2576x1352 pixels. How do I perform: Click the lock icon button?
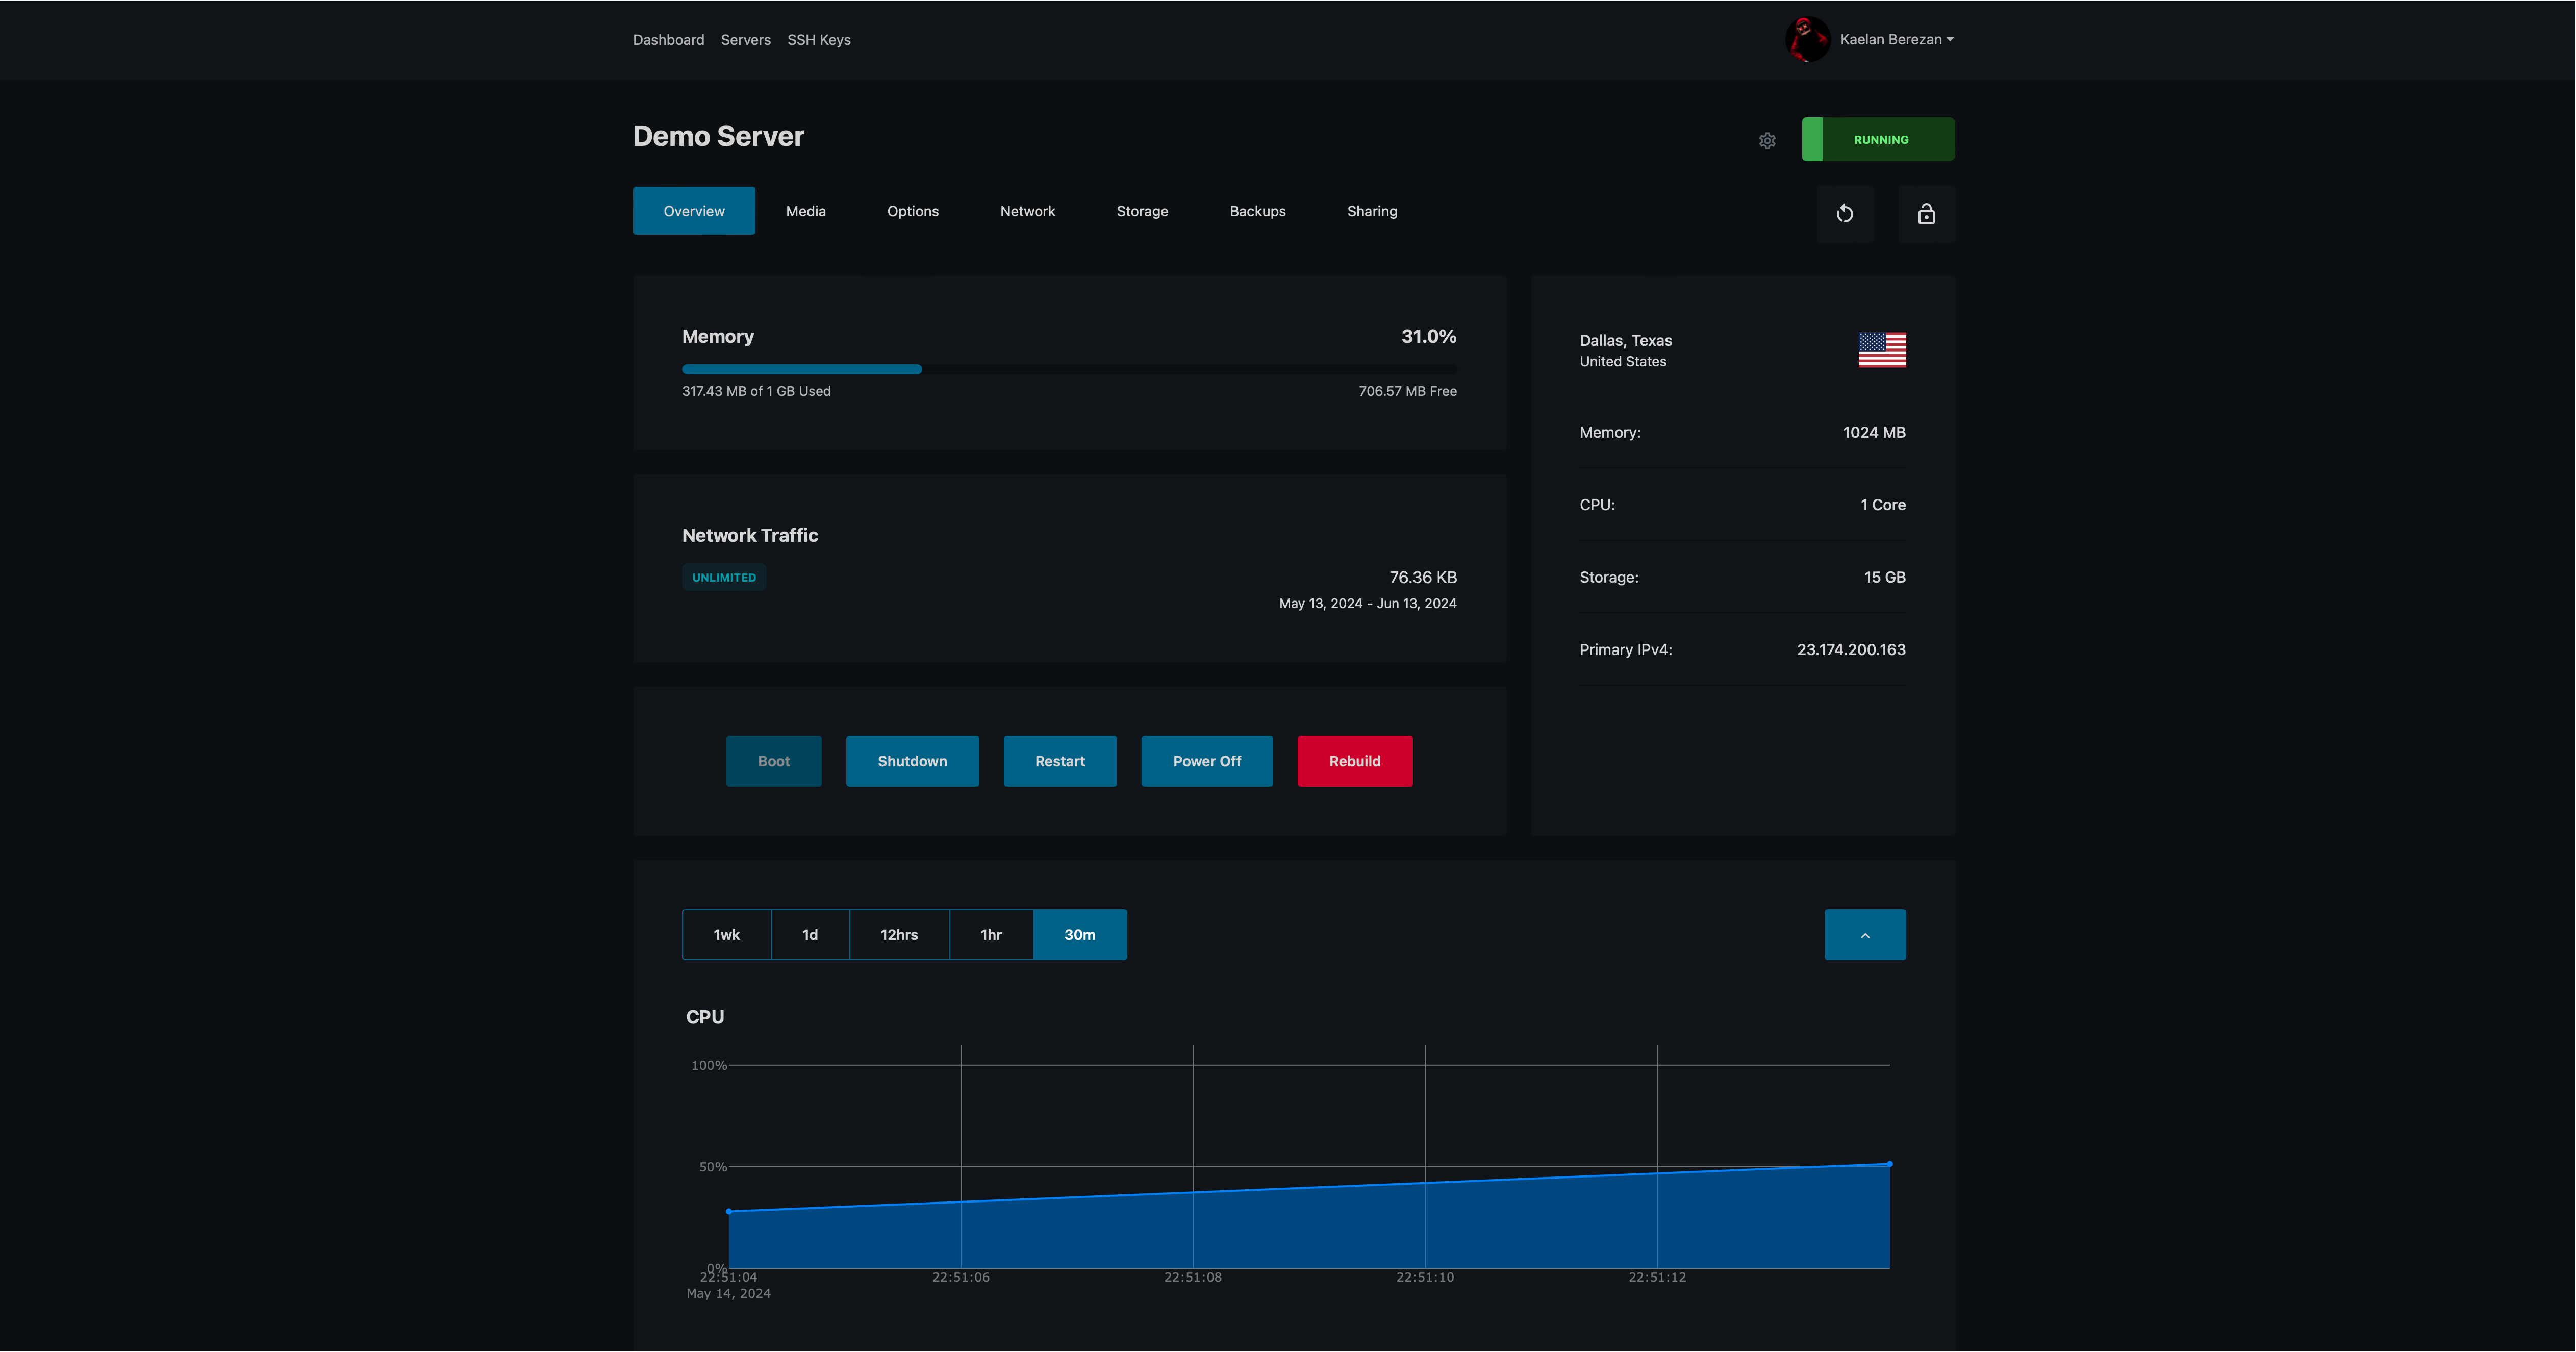(x=1926, y=214)
